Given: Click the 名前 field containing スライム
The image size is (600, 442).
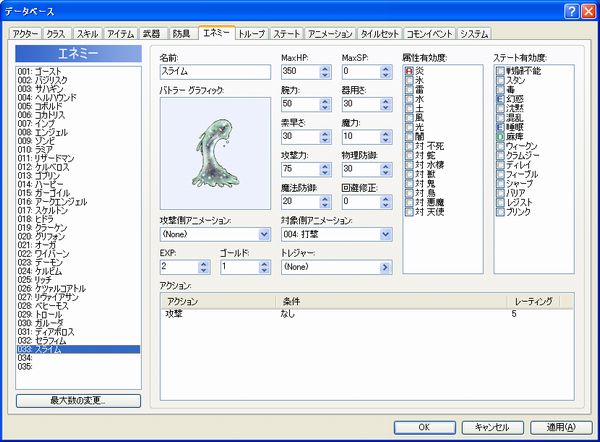Looking at the screenshot, I should coord(215,72).
